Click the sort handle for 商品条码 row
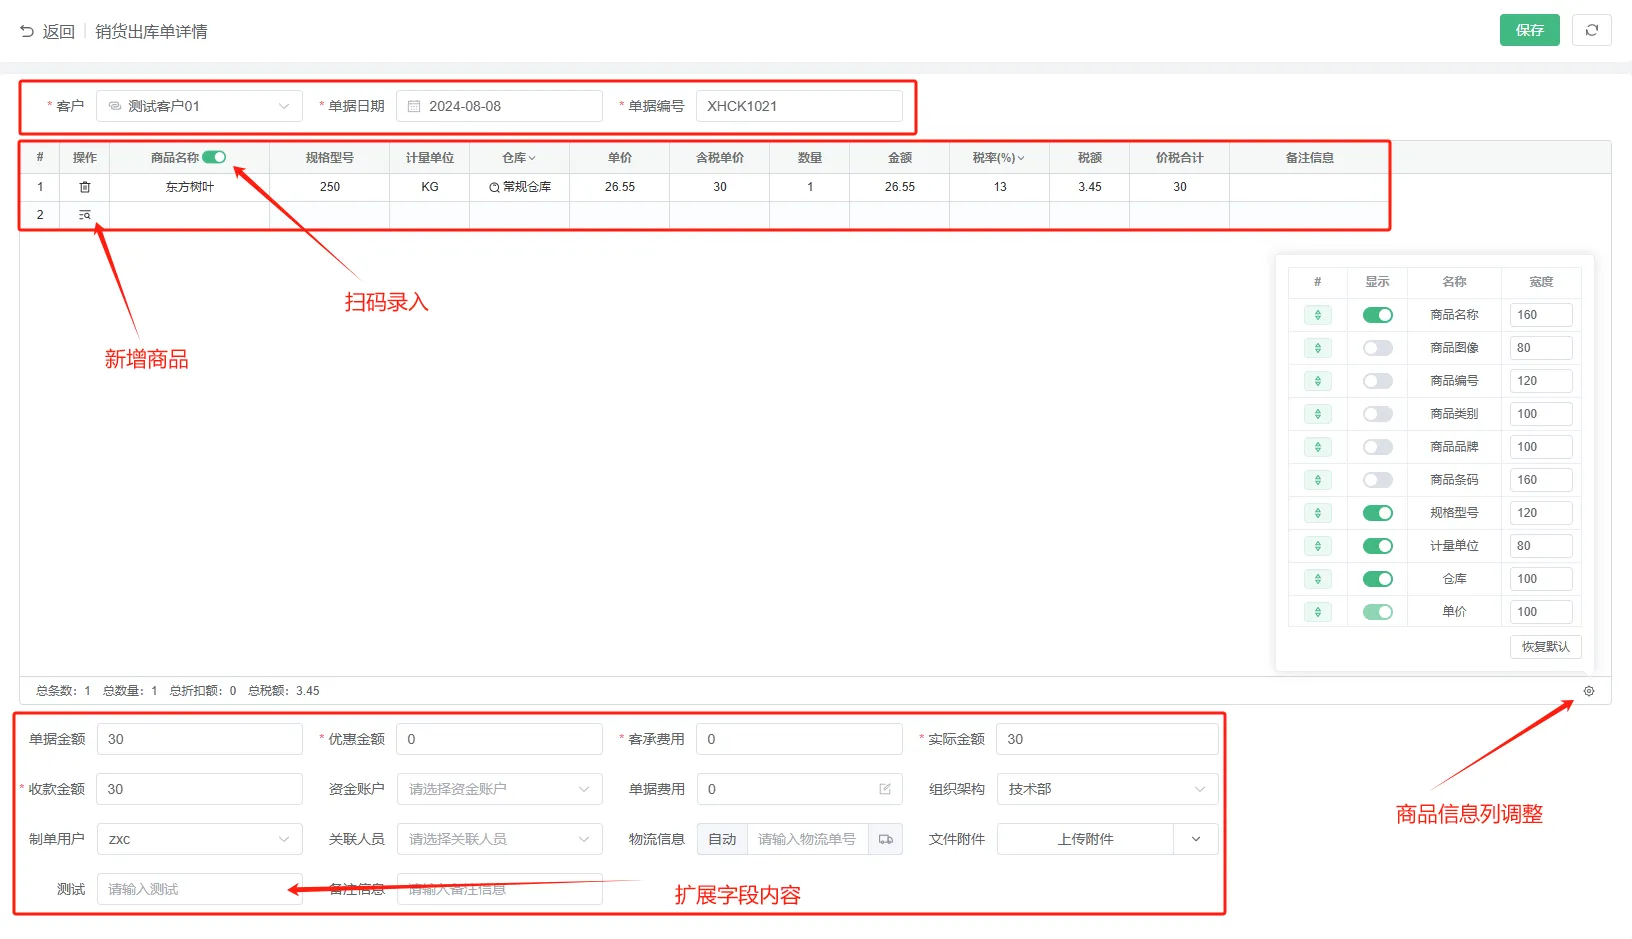 click(1318, 480)
